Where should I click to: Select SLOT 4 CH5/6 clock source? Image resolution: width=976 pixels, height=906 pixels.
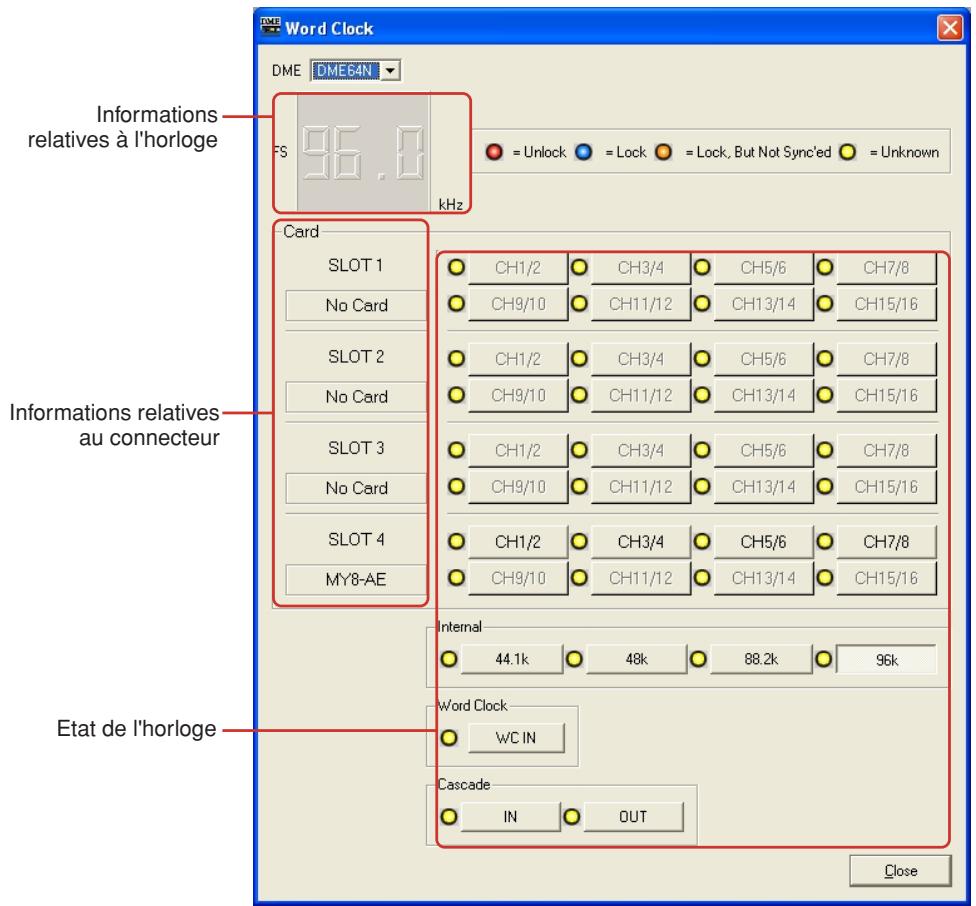763,542
